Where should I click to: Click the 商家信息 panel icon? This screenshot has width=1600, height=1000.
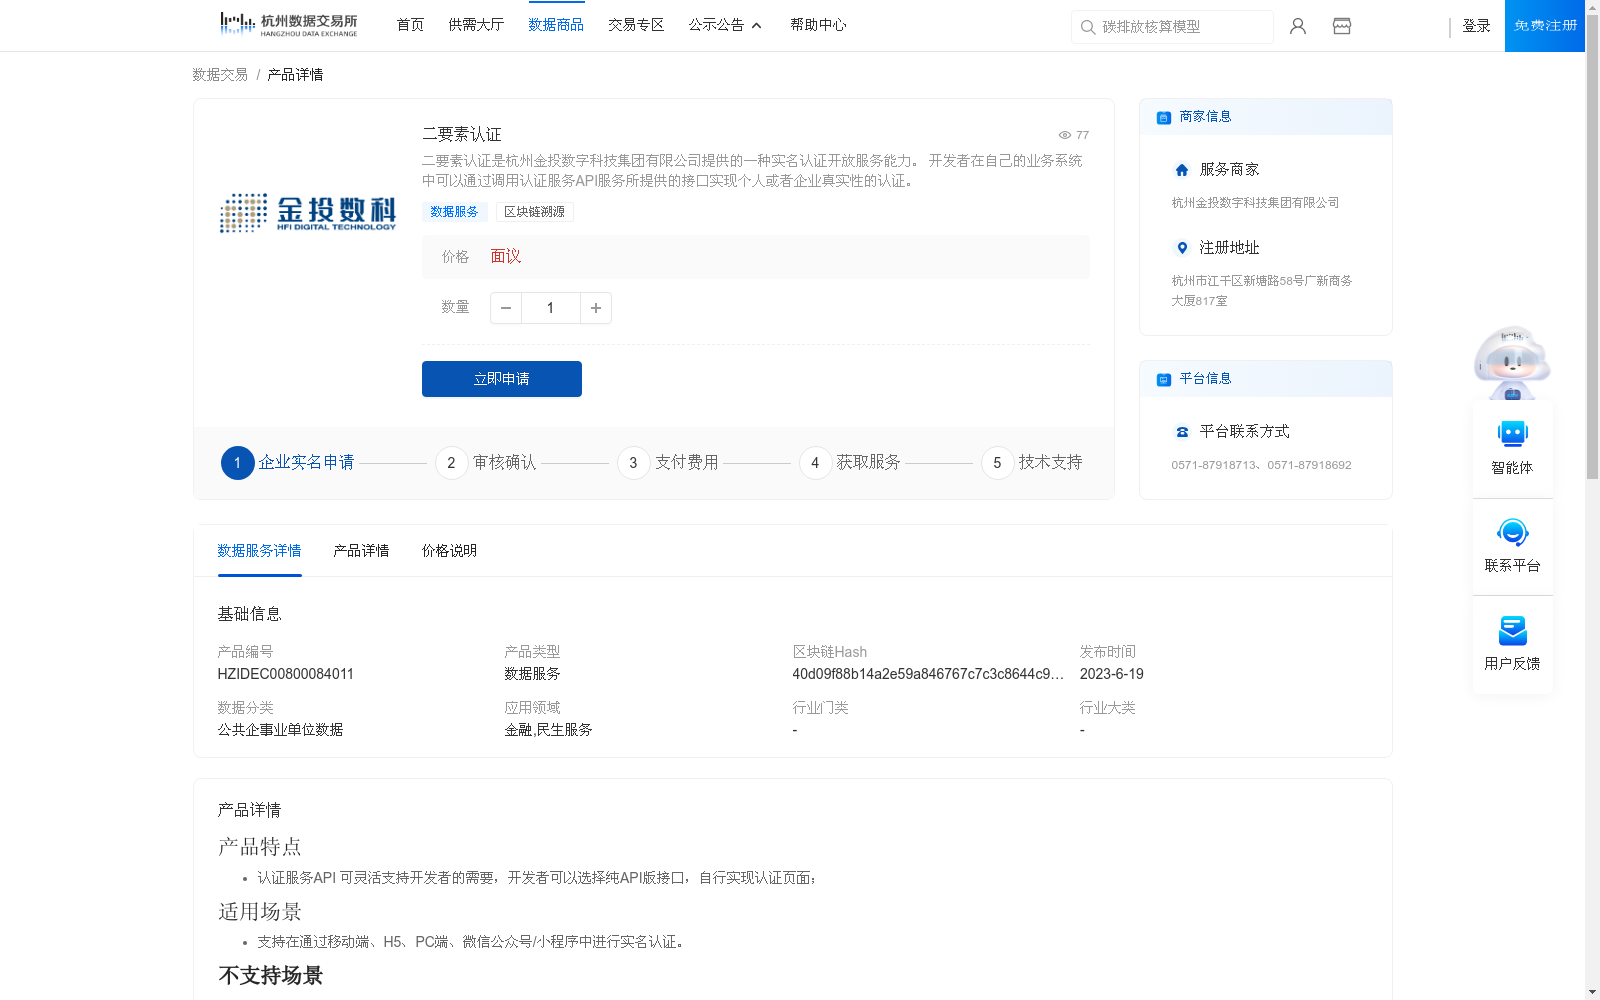coord(1164,117)
